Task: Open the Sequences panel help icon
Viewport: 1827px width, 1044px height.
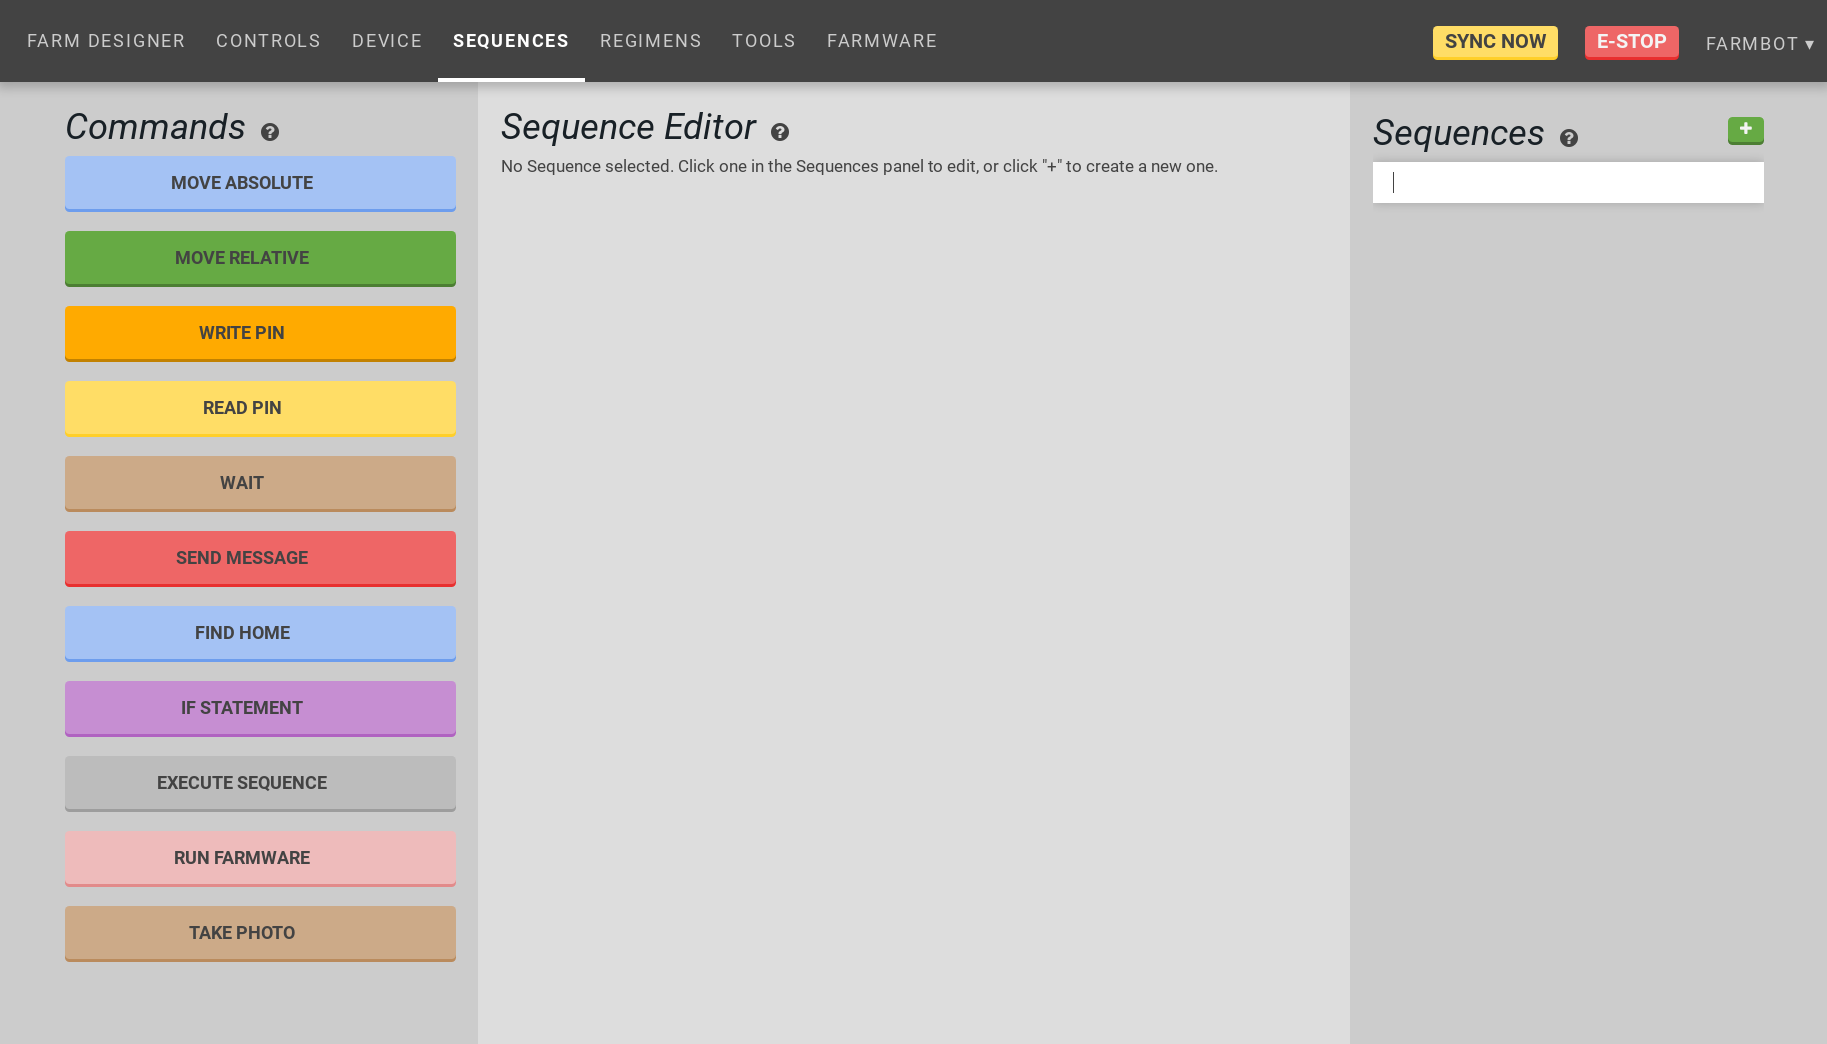Action: pyautogui.click(x=1569, y=138)
